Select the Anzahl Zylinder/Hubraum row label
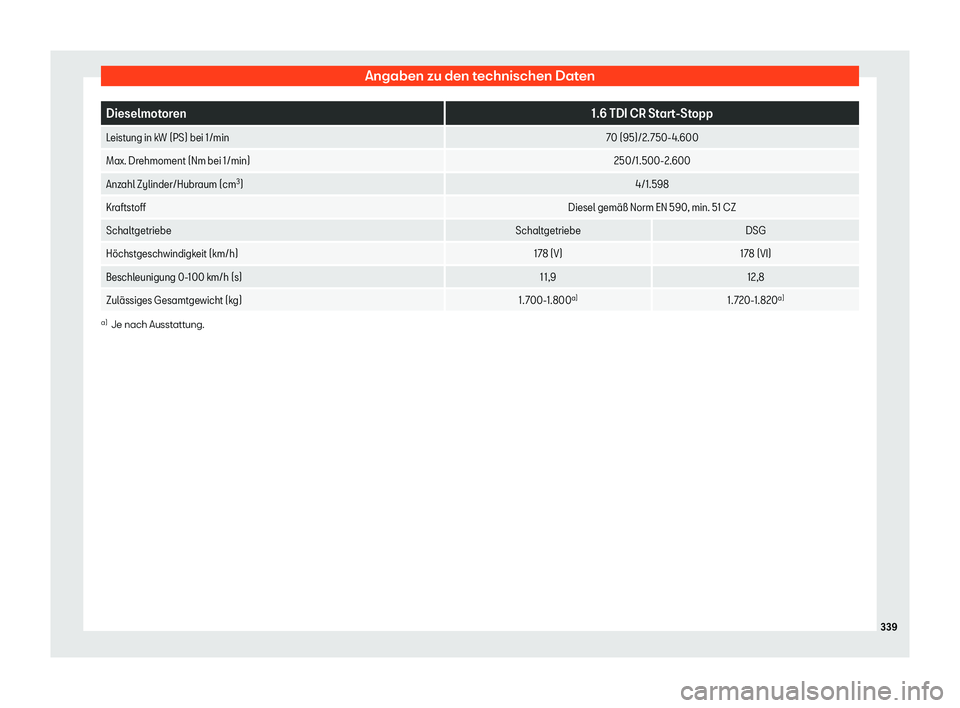The image size is (960, 708). click(174, 184)
